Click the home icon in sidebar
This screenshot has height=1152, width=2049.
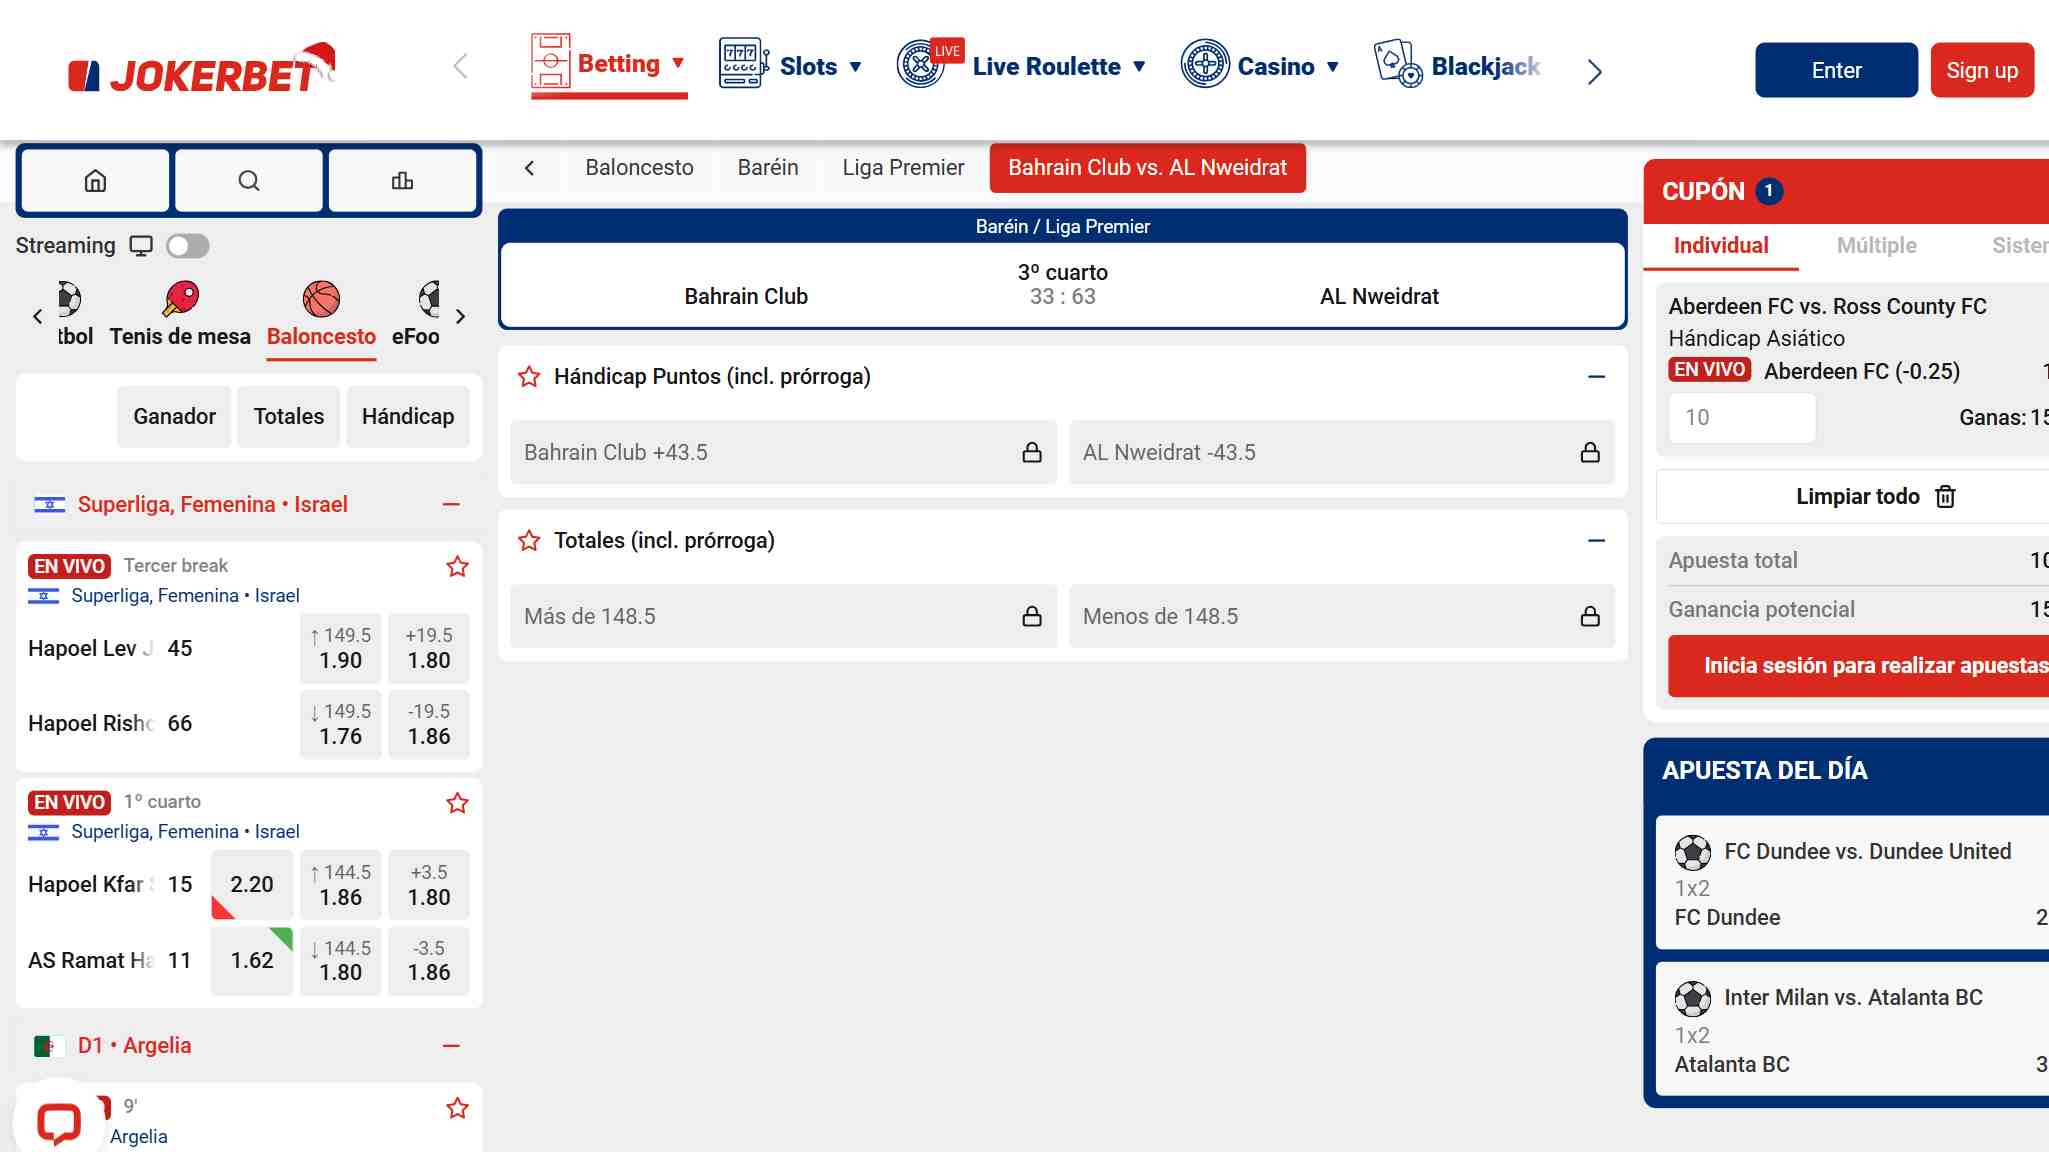(x=94, y=179)
